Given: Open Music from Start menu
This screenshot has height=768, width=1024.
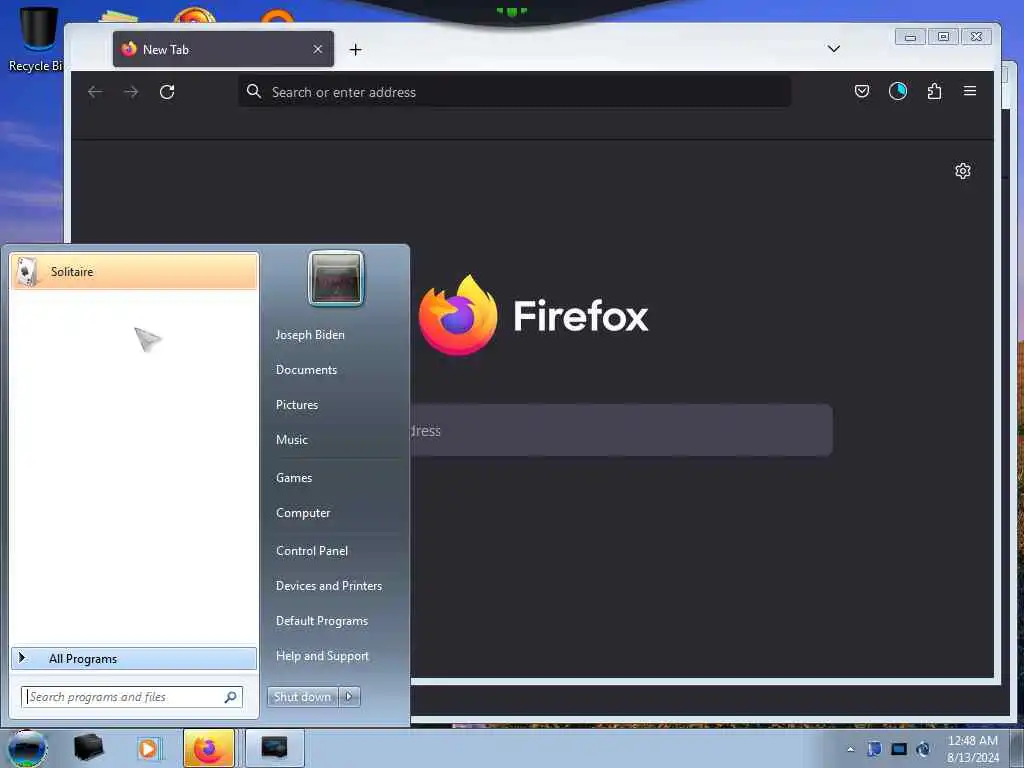Looking at the screenshot, I should (292, 440).
